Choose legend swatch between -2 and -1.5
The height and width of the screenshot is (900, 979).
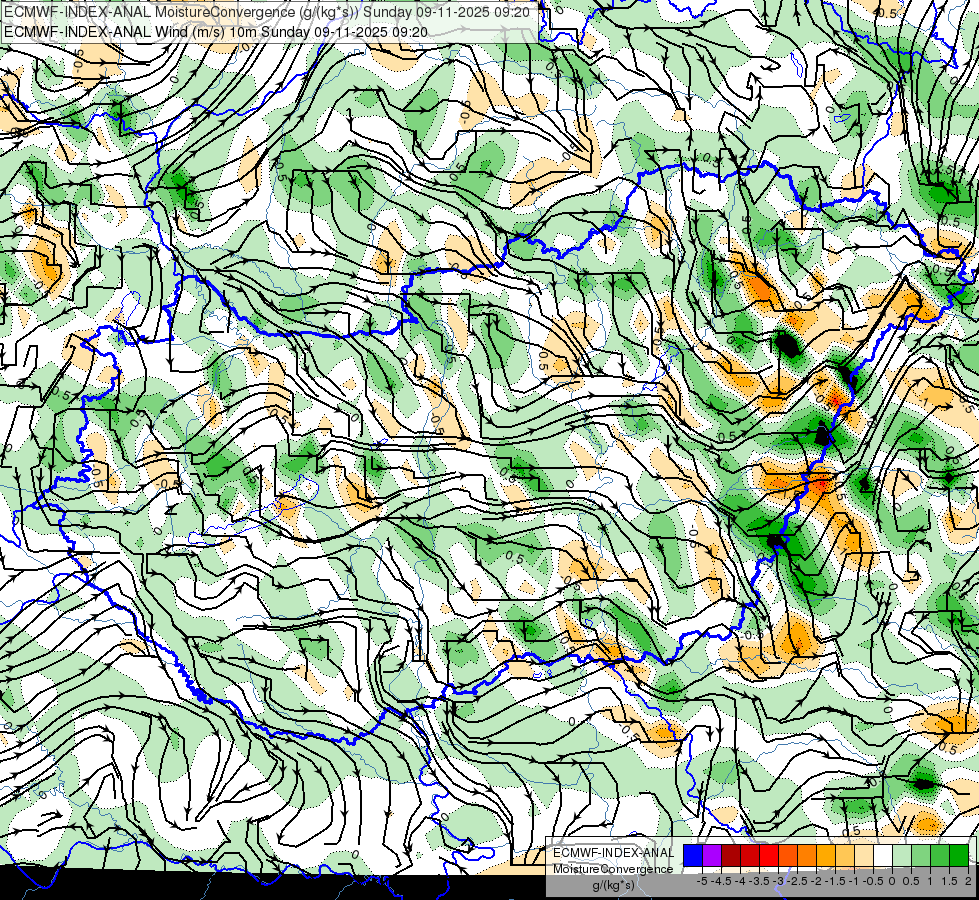click(825, 855)
